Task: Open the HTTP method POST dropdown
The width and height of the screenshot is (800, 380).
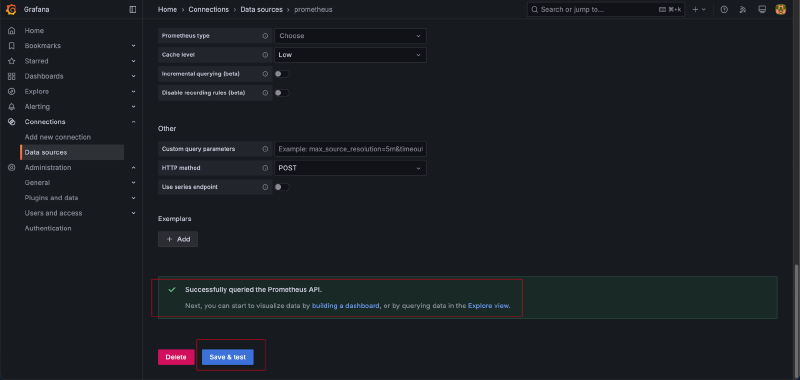Action: tap(350, 168)
